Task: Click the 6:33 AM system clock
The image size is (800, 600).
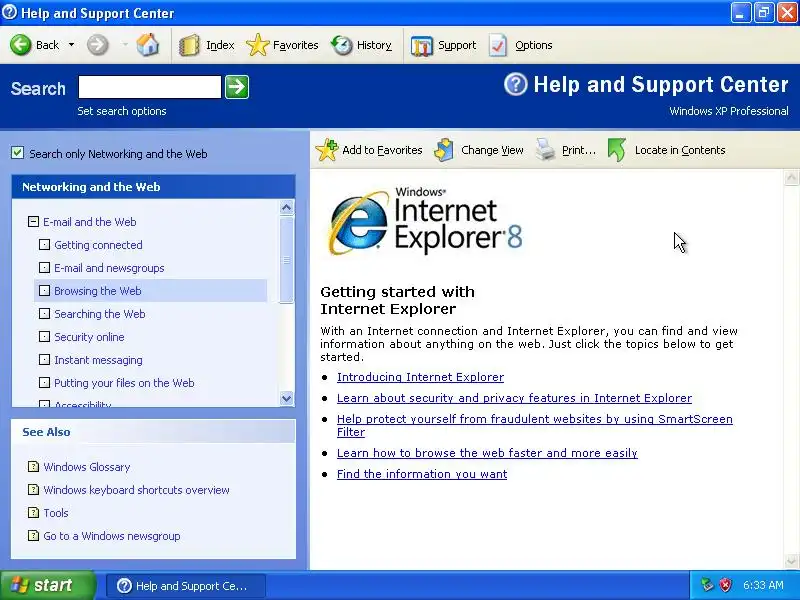Action: point(763,585)
